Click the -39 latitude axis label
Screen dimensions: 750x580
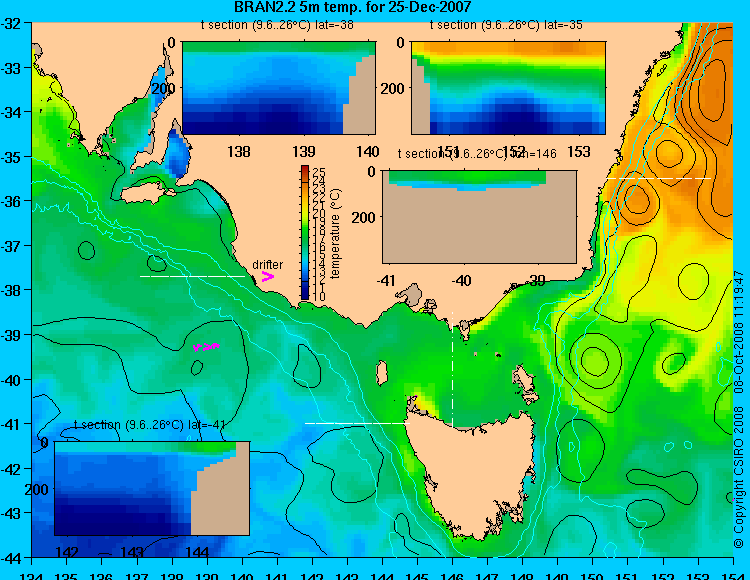(x=11, y=335)
